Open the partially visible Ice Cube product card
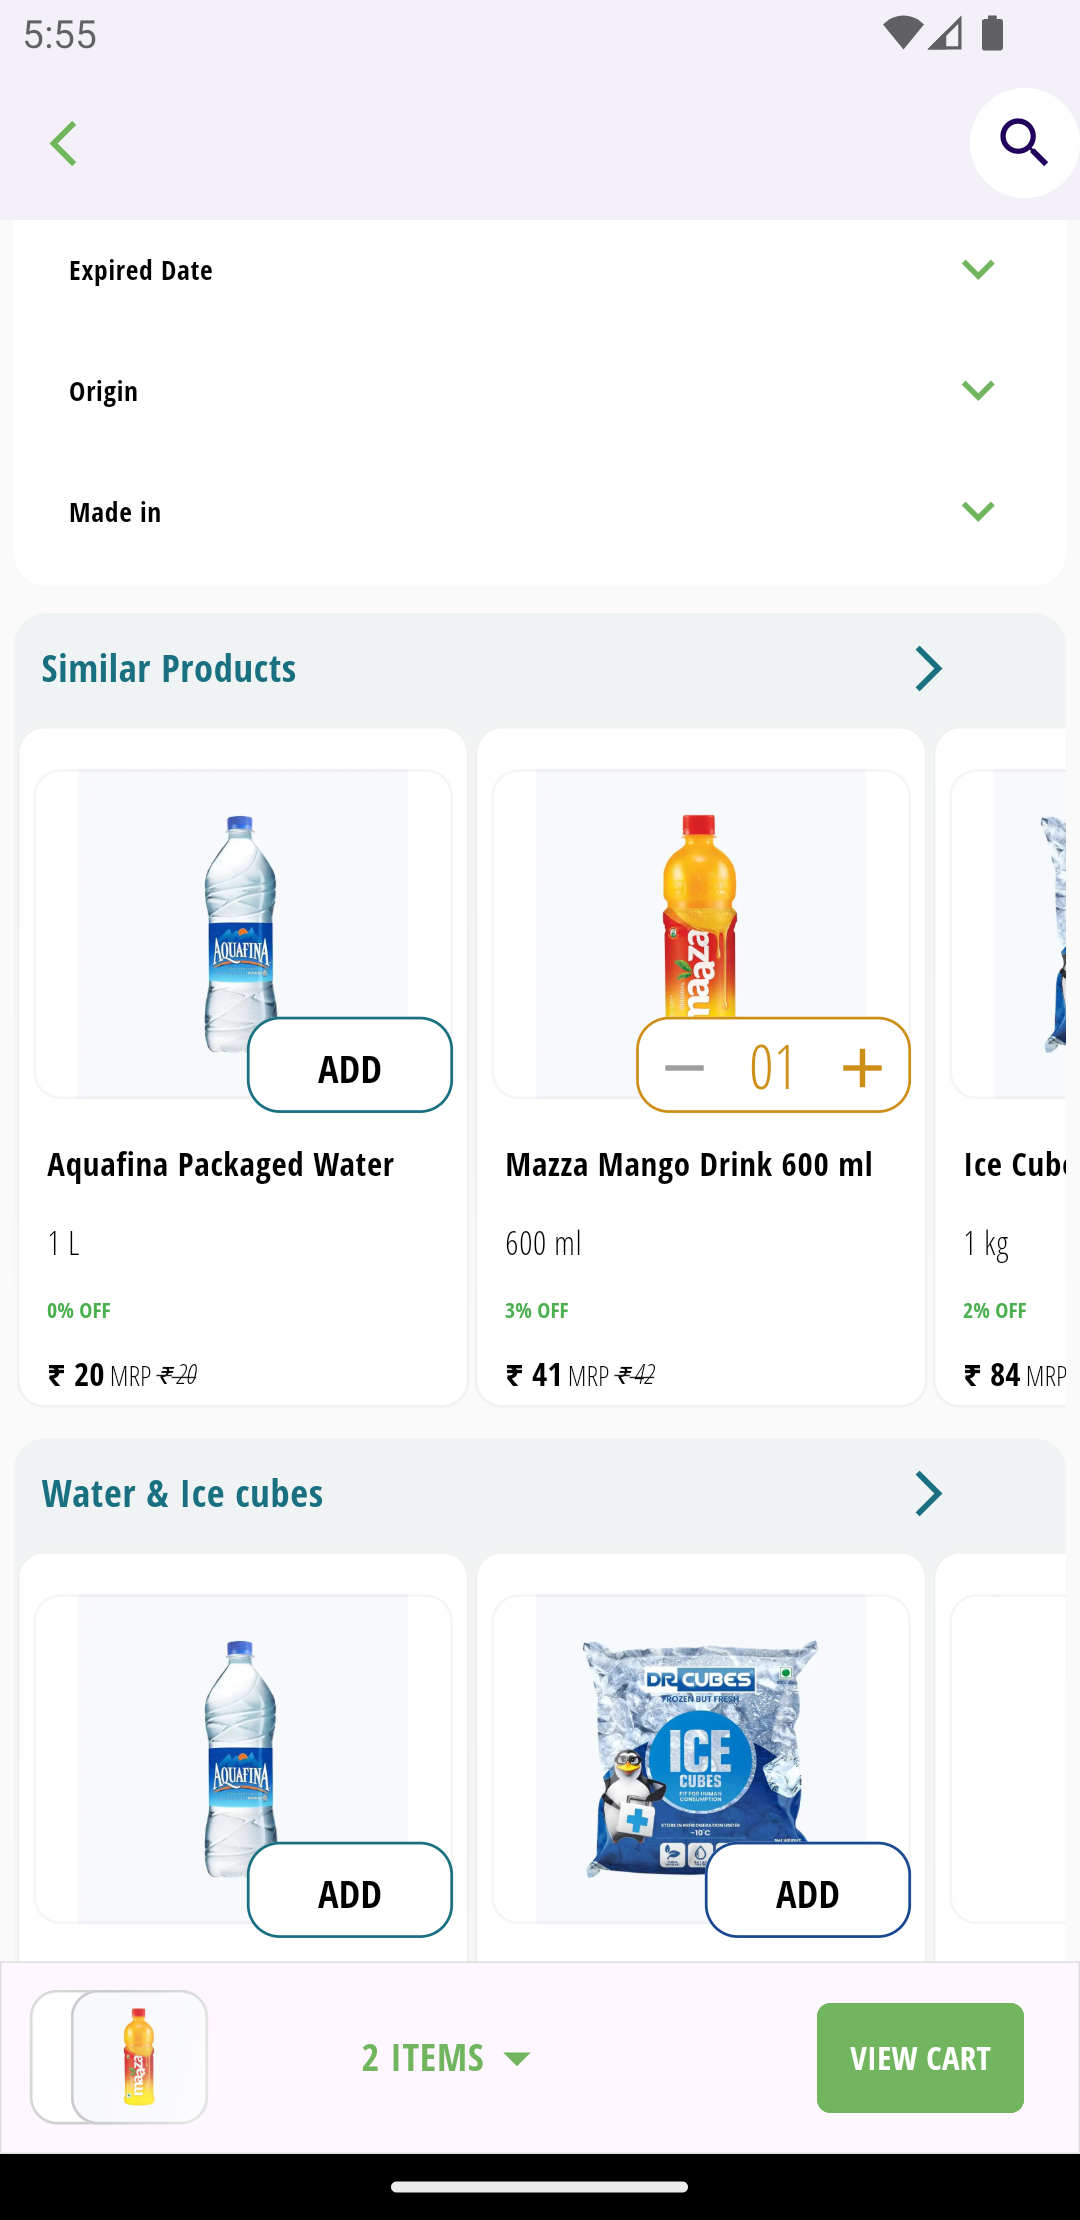Viewport: 1080px width, 2220px height. point(1002,1067)
